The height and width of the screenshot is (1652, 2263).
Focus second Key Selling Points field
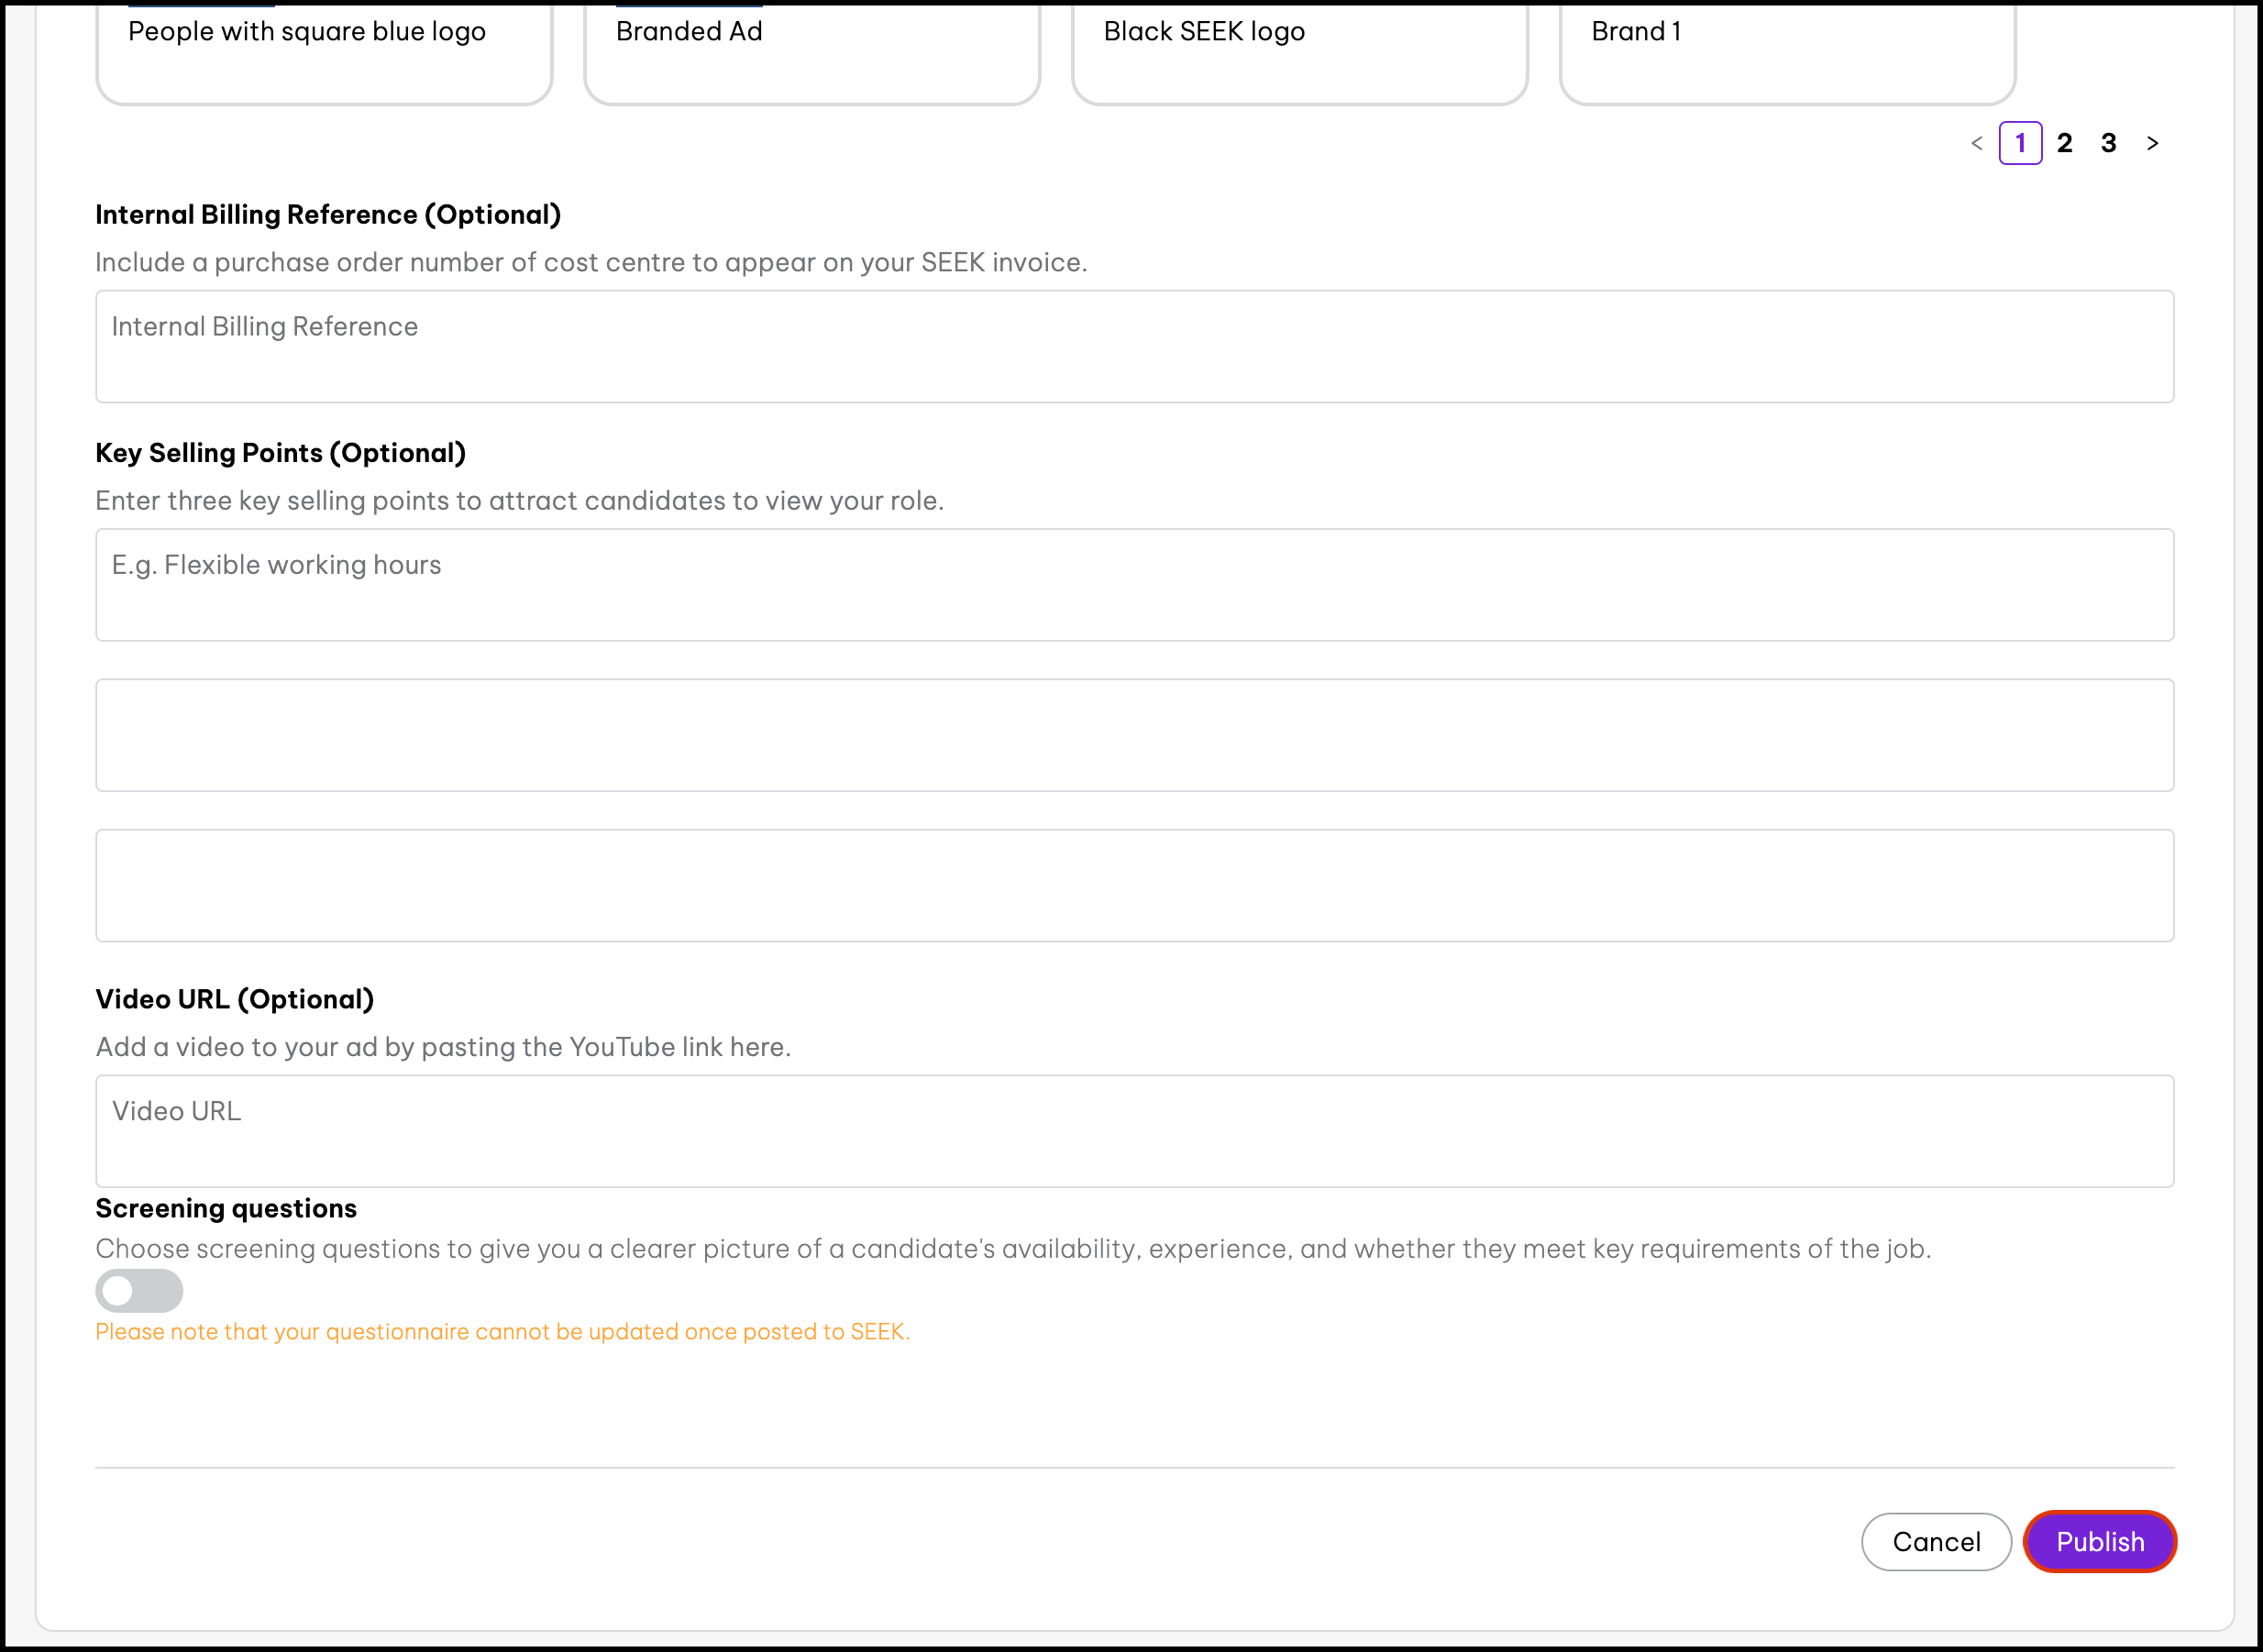point(1134,735)
